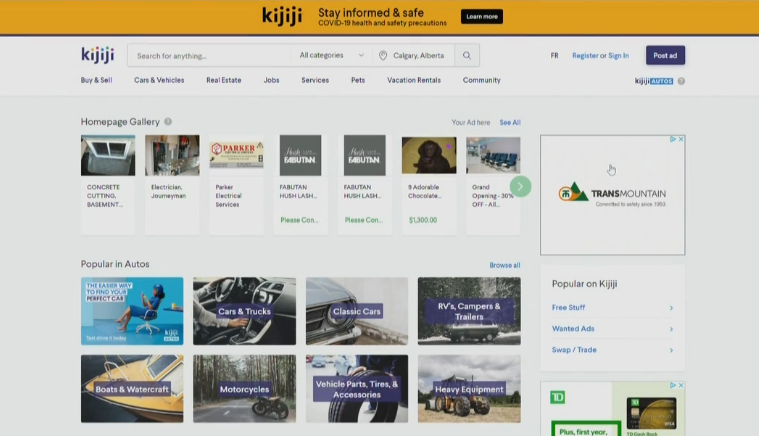
Task: Click the Search for anything field
Action: click(x=209, y=56)
